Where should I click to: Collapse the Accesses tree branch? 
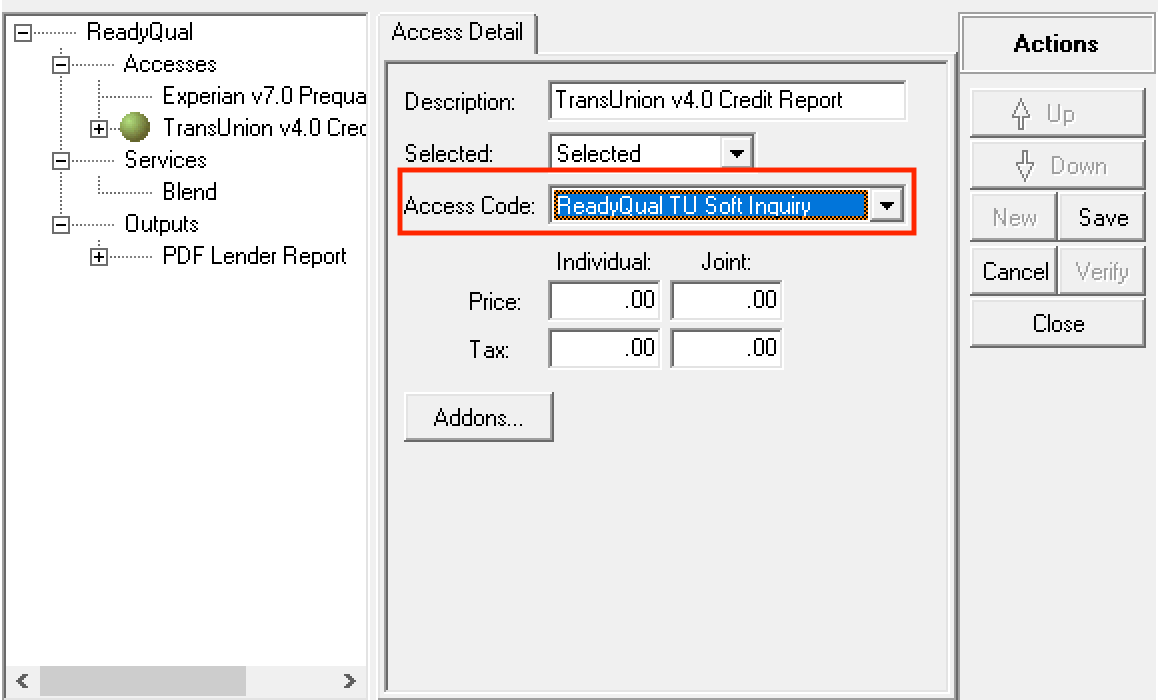[61, 65]
